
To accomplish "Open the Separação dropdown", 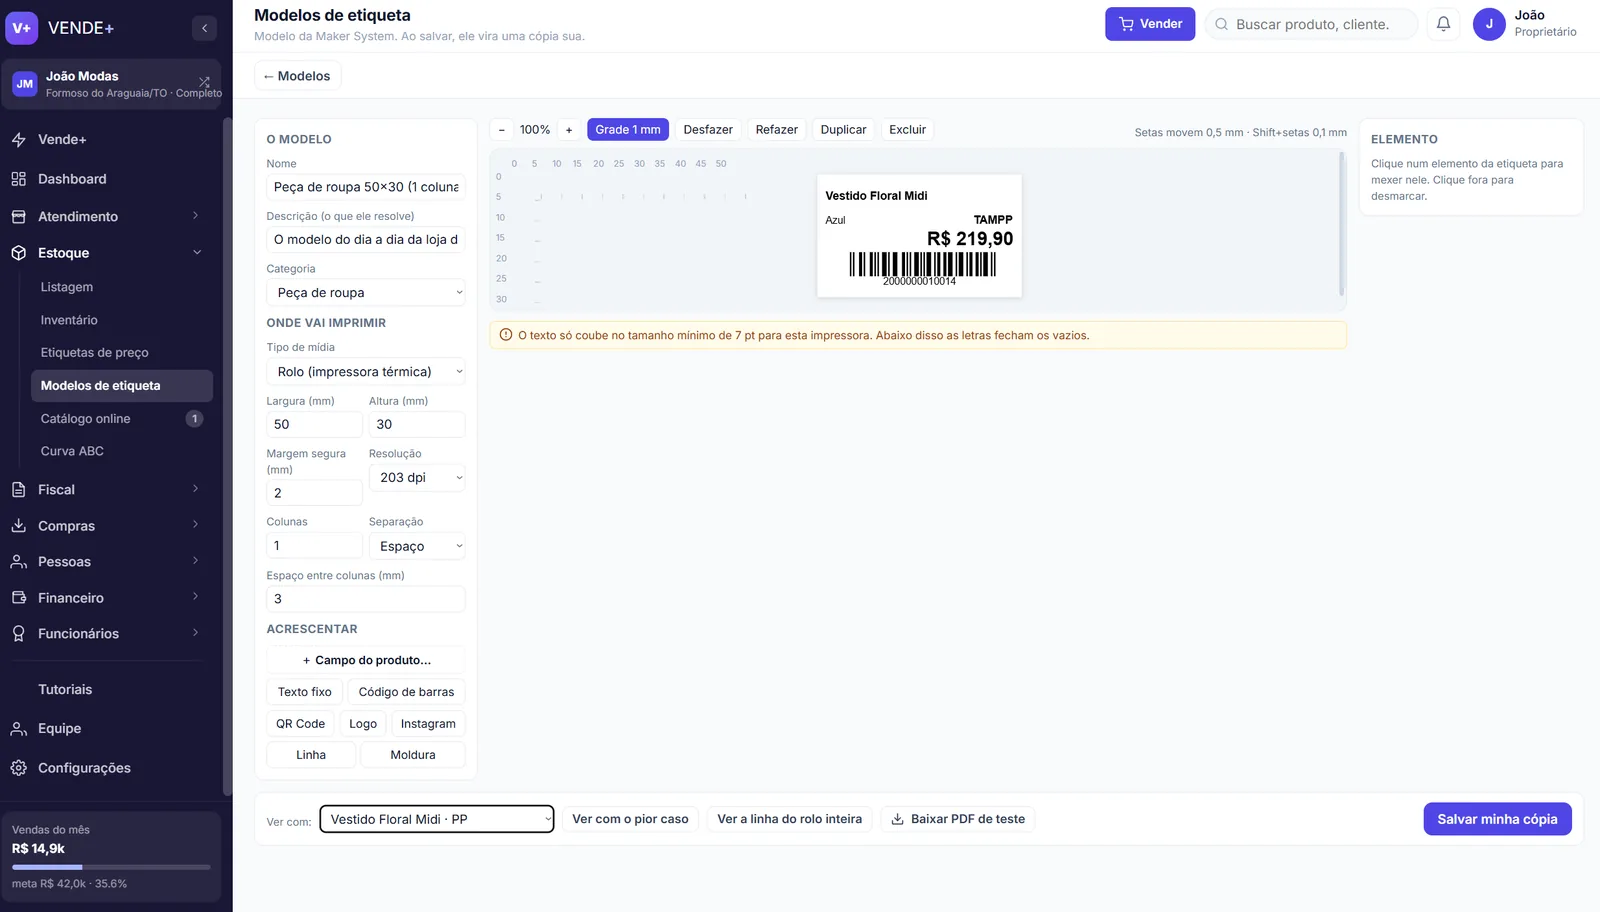I will pyautogui.click(x=417, y=546).
